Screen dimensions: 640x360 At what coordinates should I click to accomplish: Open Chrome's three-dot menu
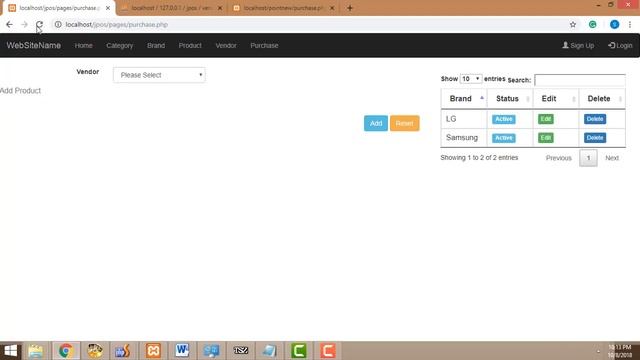(630, 24)
